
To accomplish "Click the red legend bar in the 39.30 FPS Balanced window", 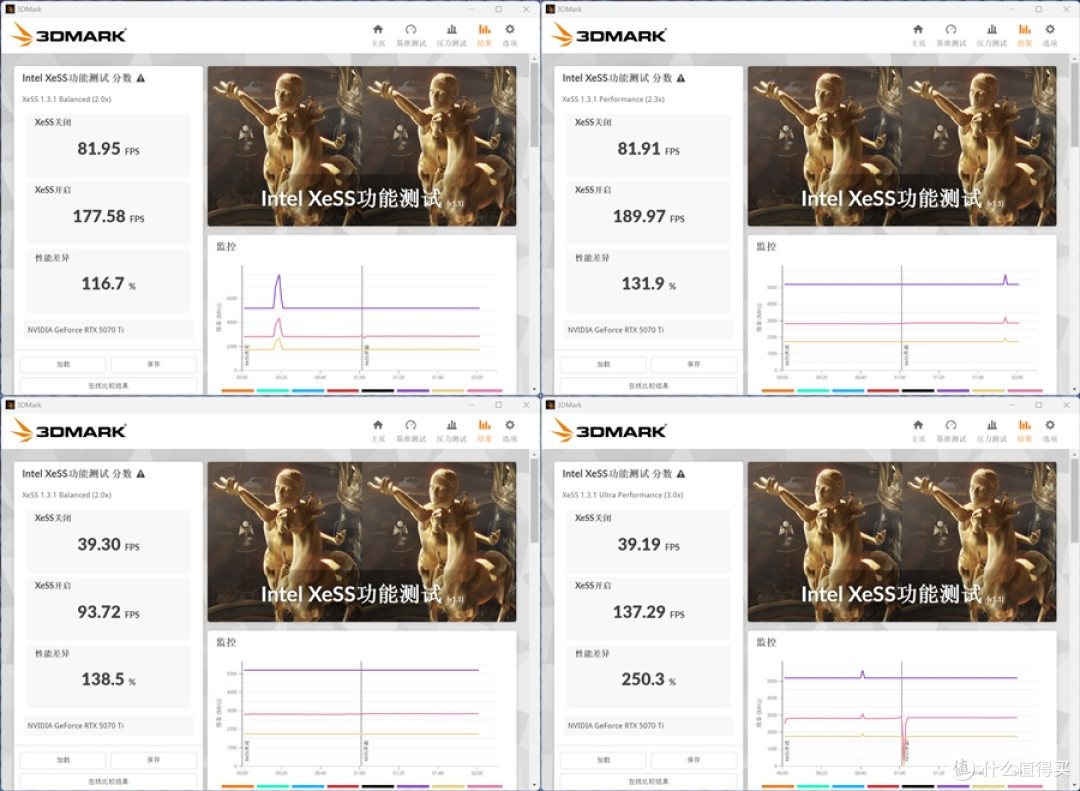I will pyautogui.click(x=343, y=786).
